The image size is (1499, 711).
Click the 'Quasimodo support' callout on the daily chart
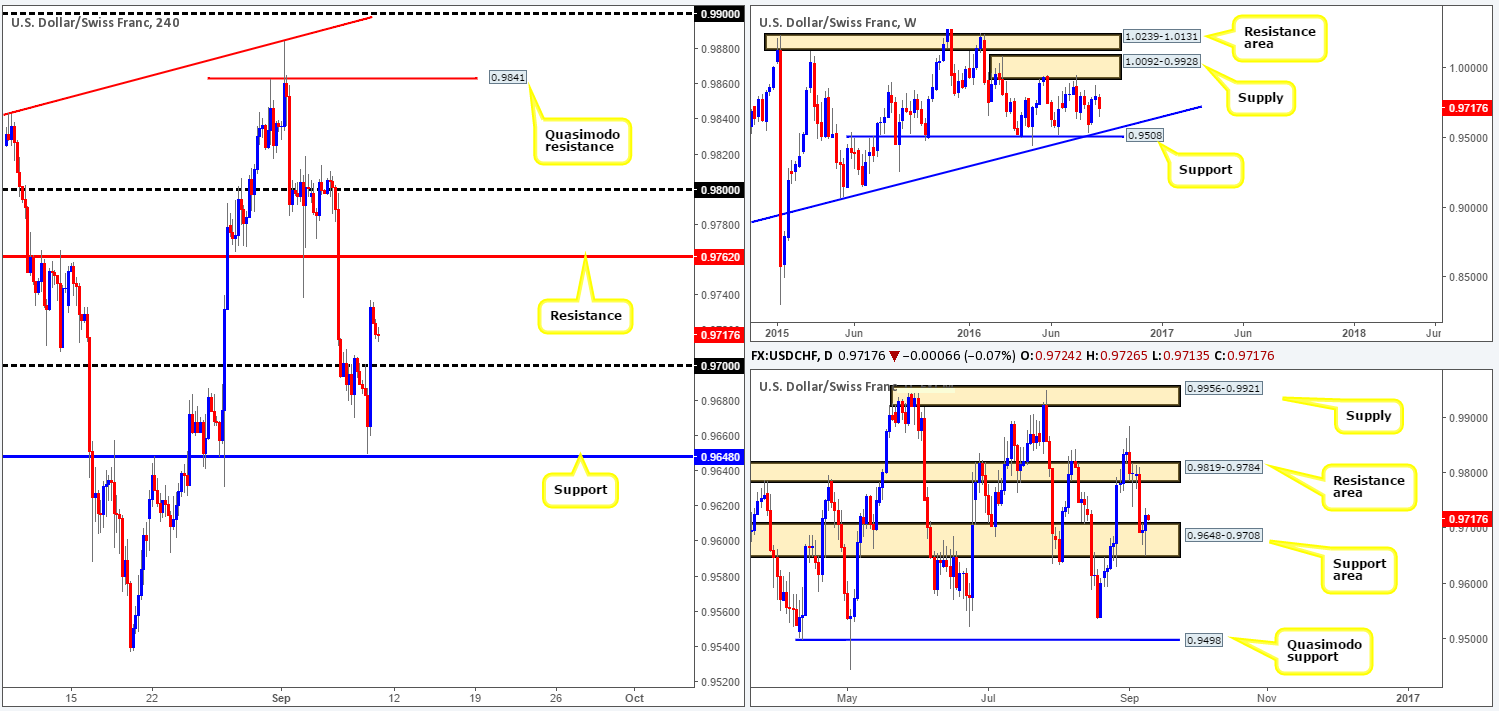(x=1322, y=650)
